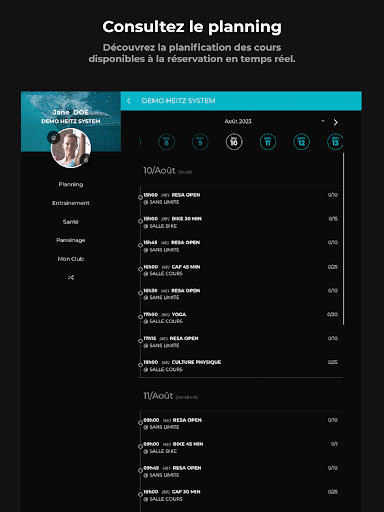The height and width of the screenshot is (512, 384).
Task: Select day 9 circle in calendar
Action: tap(200, 142)
